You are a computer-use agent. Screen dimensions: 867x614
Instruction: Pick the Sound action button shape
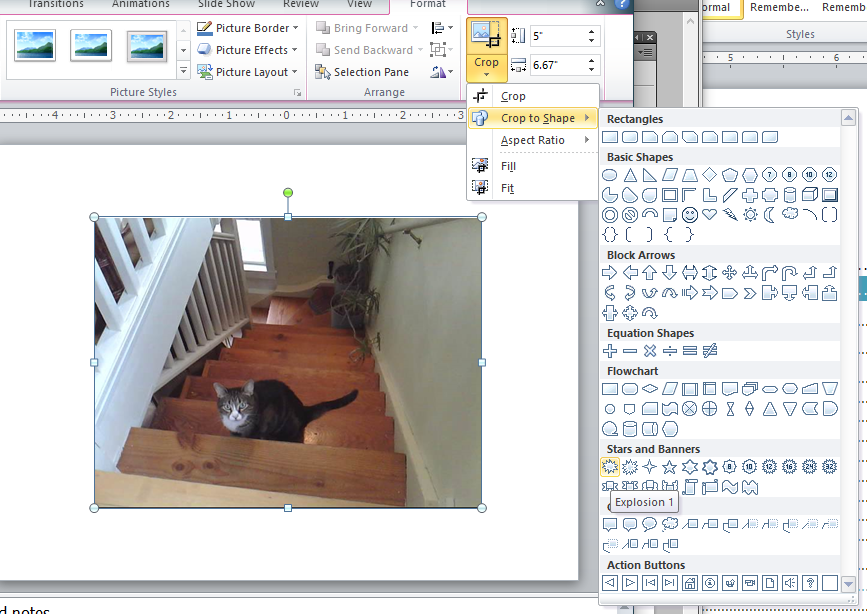click(x=790, y=583)
